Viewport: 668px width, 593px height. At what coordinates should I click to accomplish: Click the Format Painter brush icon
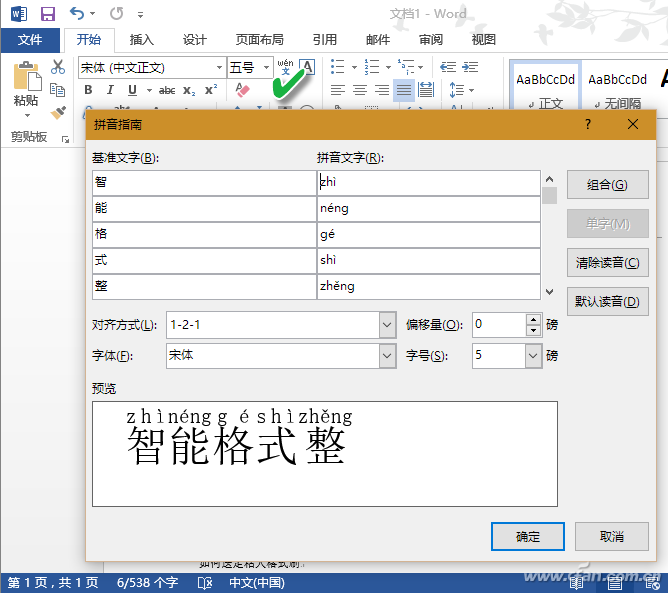tap(58, 112)
